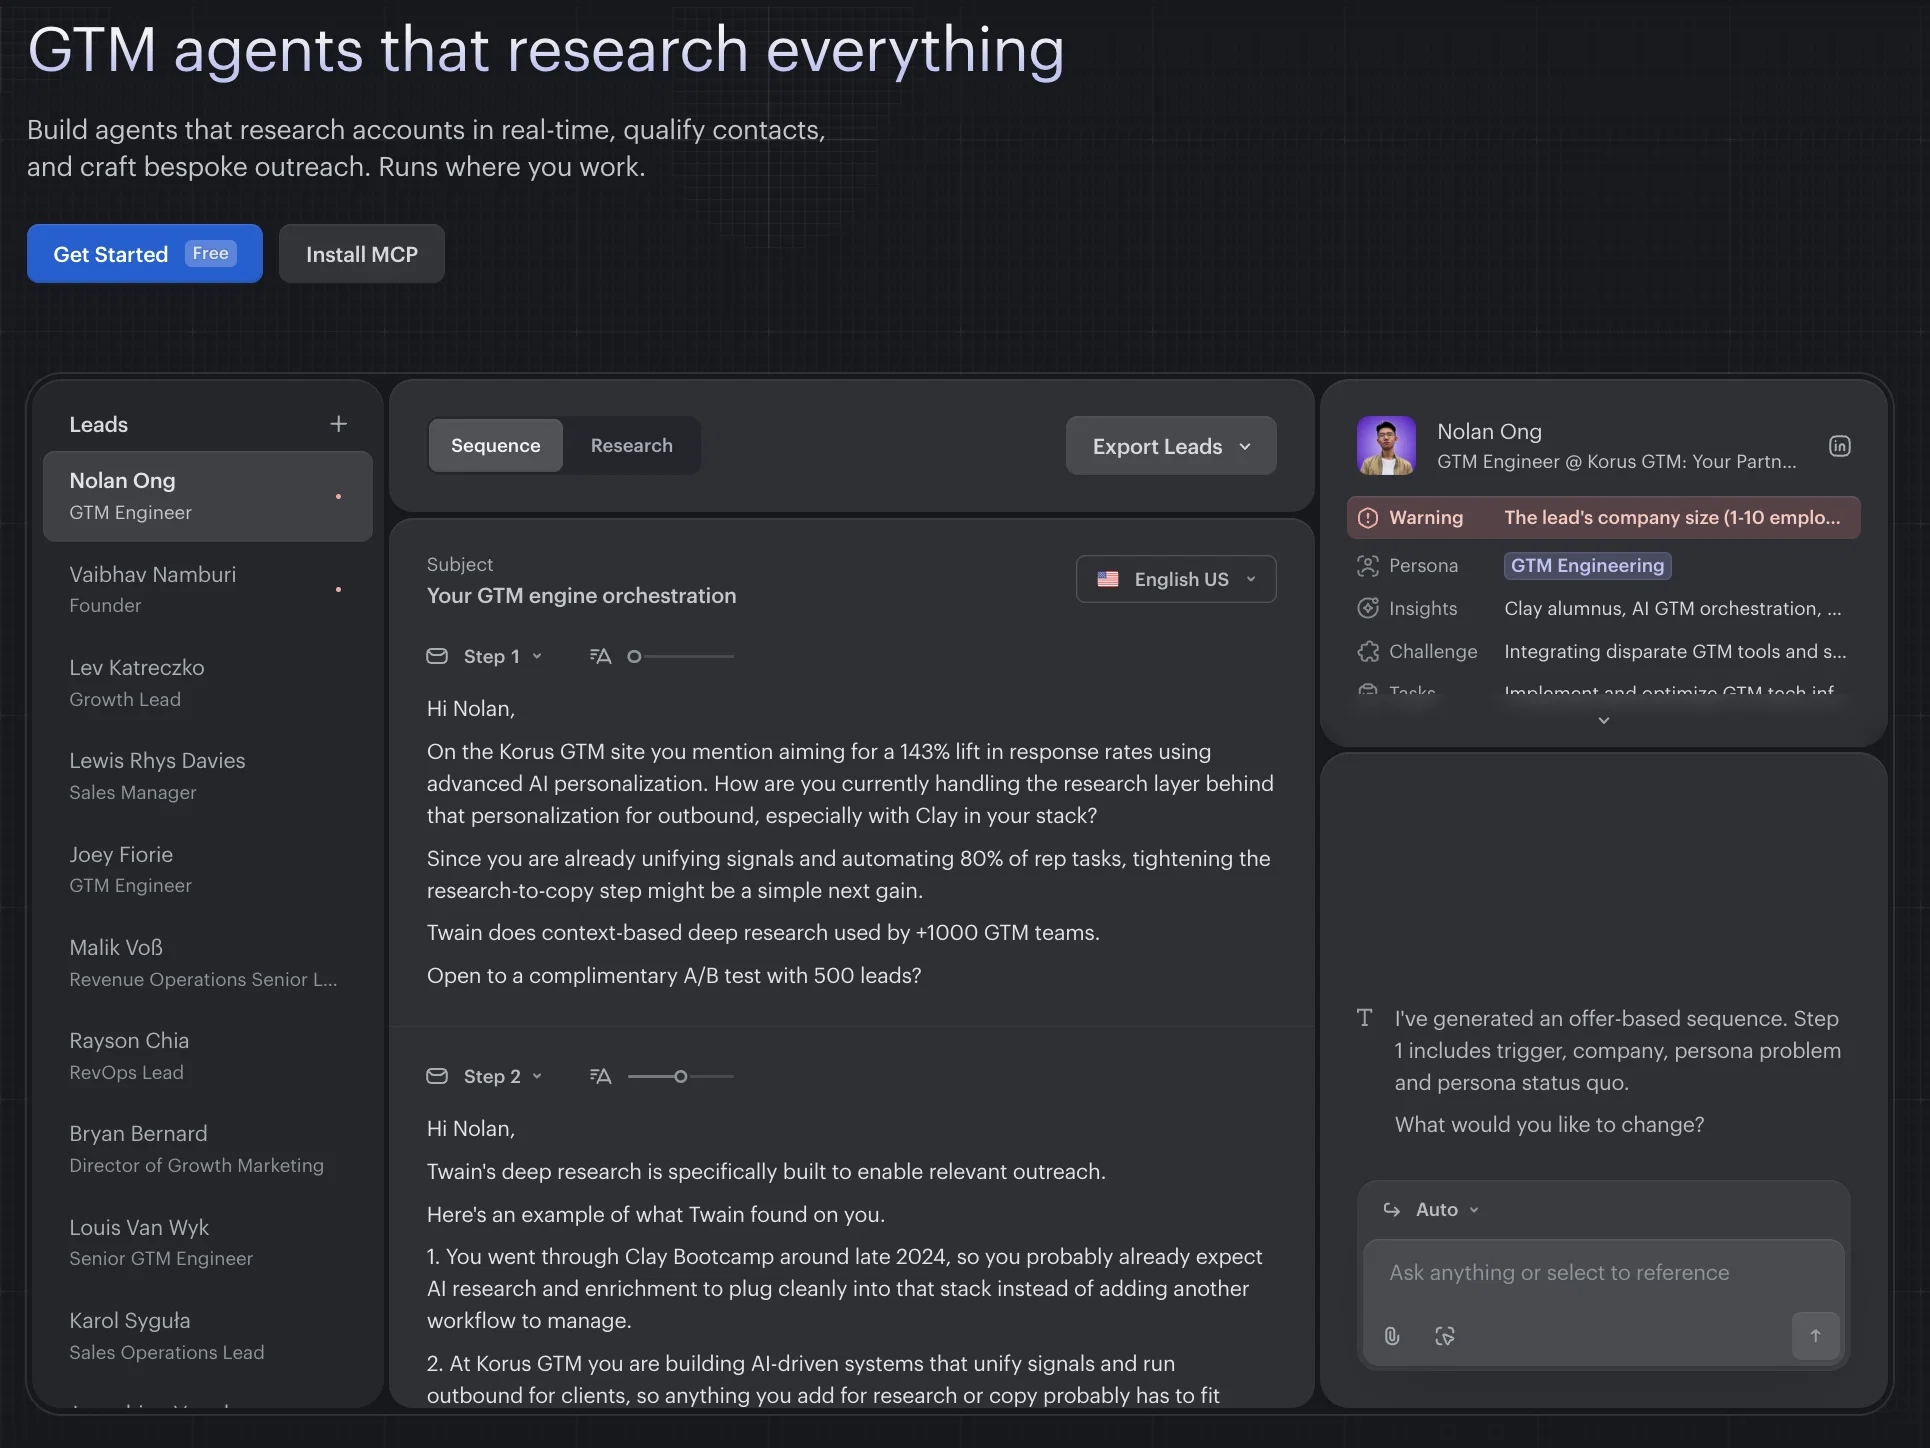The image size is (1930, 1448).
Task: Click the Persona icon
Action: click(x=1368, y=566)
